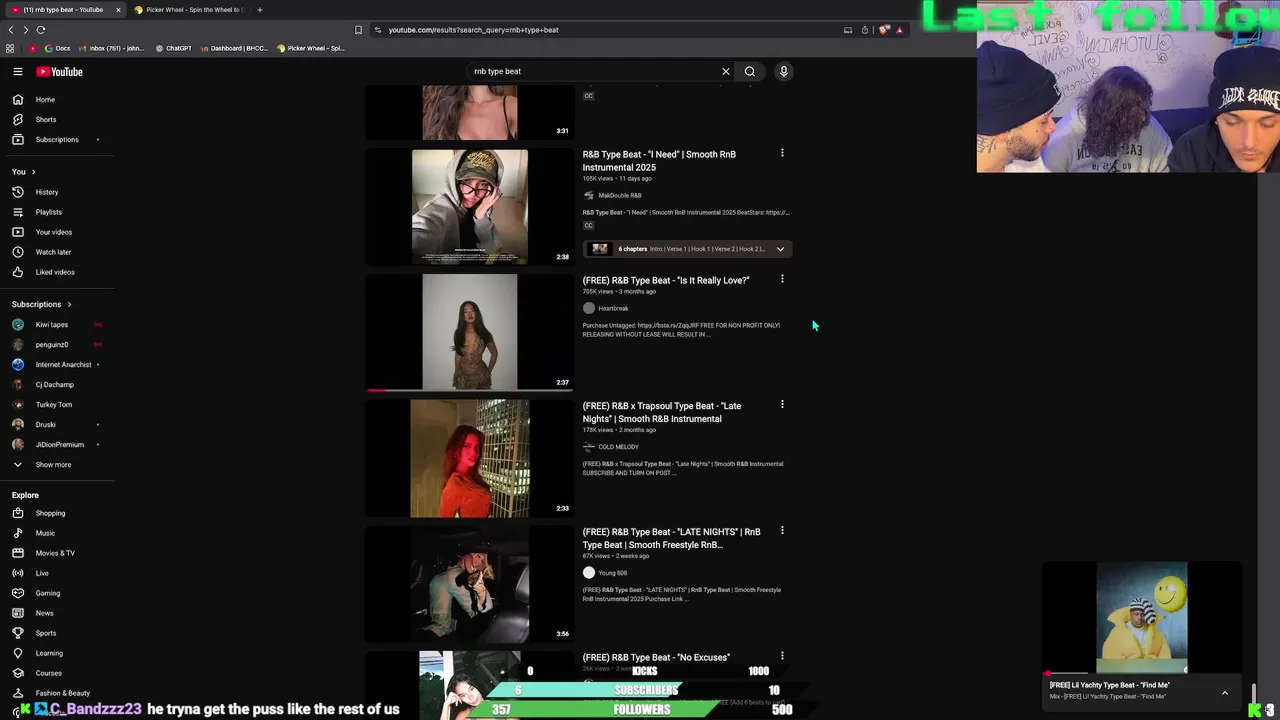Expand the 6 chapters dropdown

pos(780,249)
